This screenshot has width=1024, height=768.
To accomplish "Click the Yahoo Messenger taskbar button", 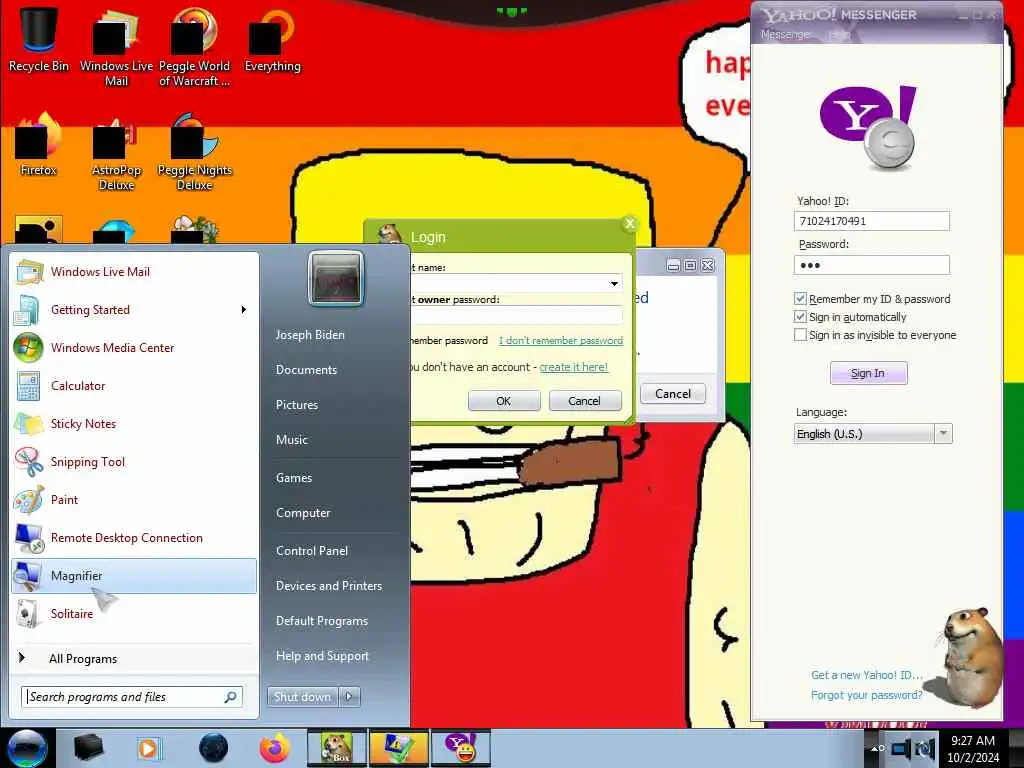I will click(460, 748).
